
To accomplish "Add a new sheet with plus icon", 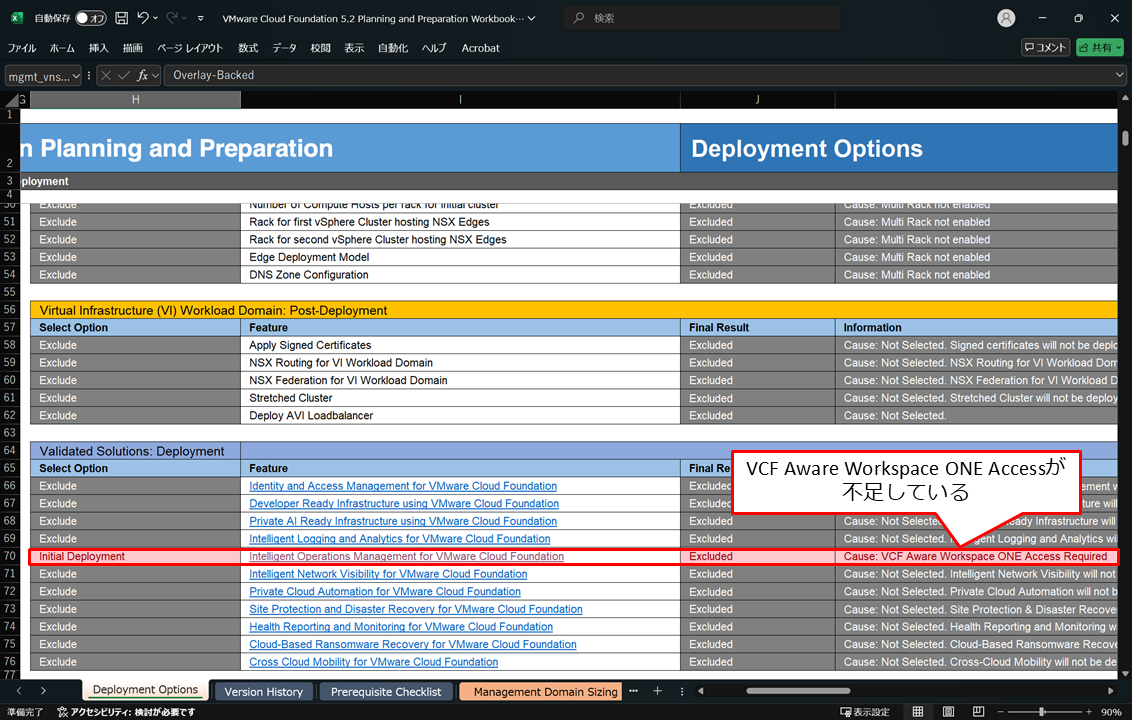I will pyautogui.click(x=657, y=691).
